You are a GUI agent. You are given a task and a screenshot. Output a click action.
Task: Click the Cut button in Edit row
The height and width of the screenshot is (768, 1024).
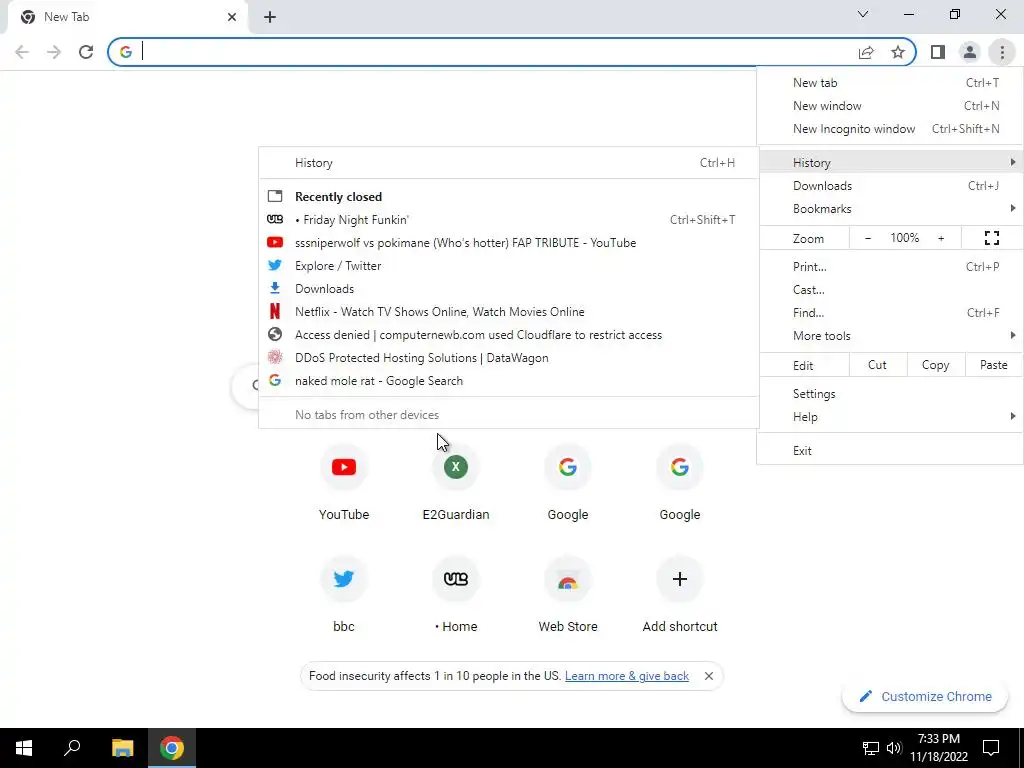tap(877, 365)
